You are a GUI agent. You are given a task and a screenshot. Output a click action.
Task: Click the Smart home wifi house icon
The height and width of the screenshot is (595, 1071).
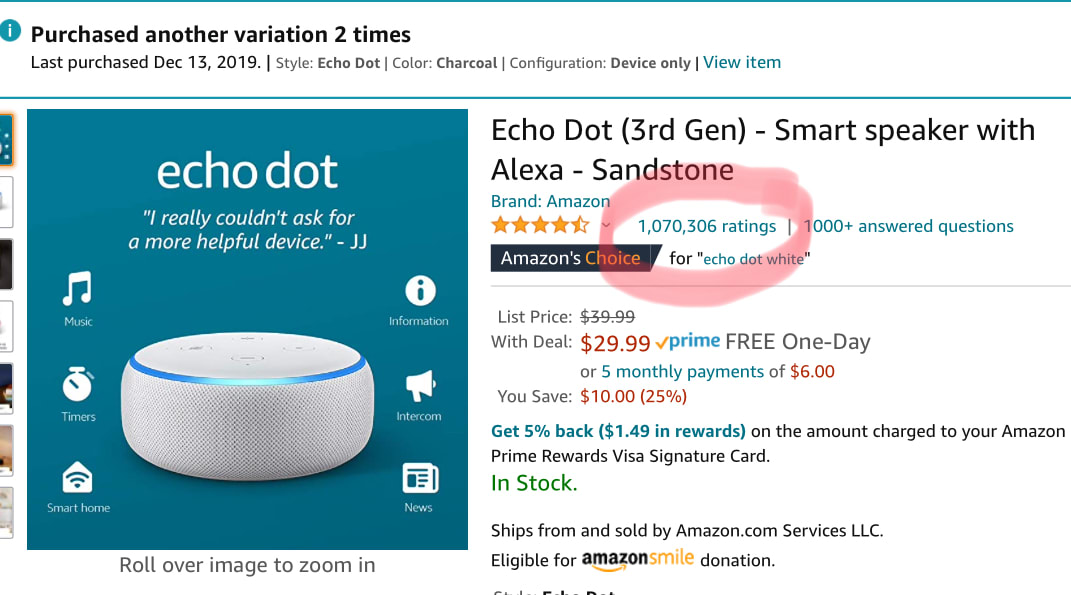78,478
